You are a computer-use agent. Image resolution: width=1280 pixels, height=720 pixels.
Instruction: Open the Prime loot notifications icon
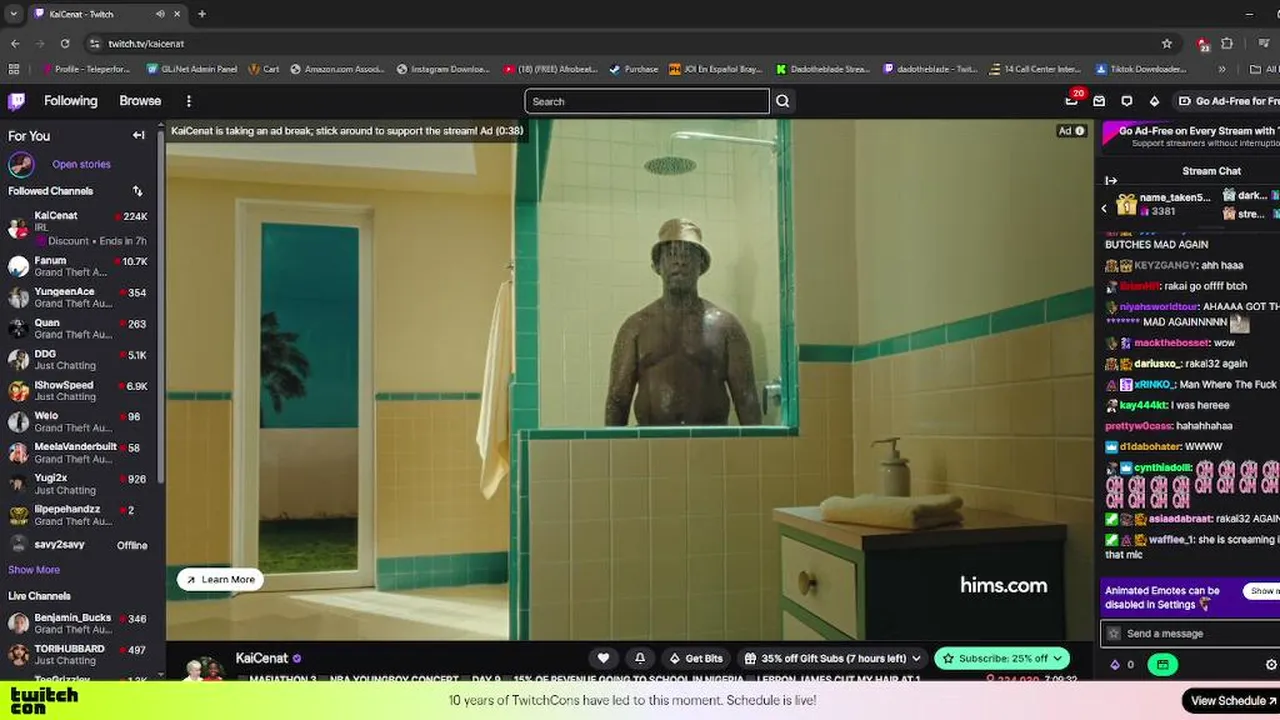click(1072, 100)
